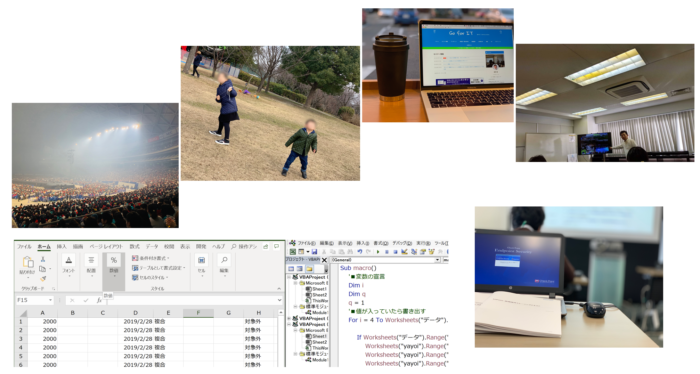Select the Format Painter brush icon

43,278
